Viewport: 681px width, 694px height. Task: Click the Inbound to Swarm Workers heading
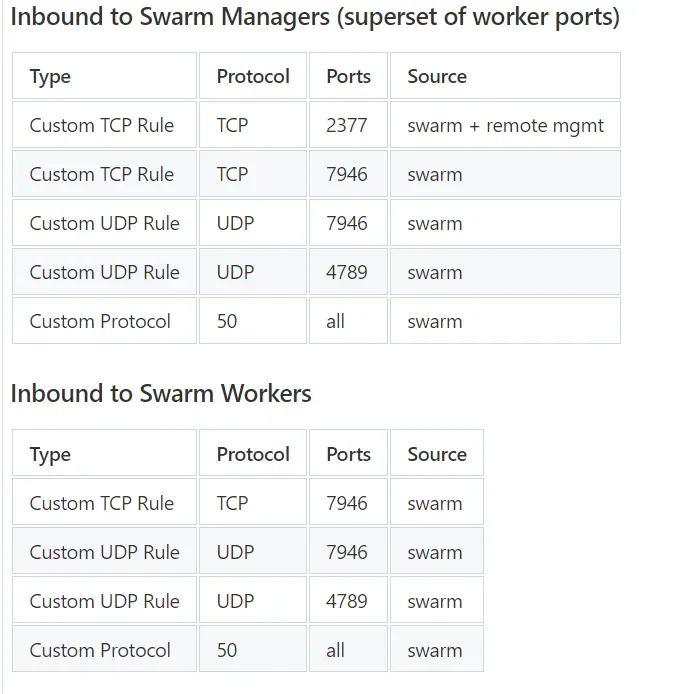click(161, 393)
